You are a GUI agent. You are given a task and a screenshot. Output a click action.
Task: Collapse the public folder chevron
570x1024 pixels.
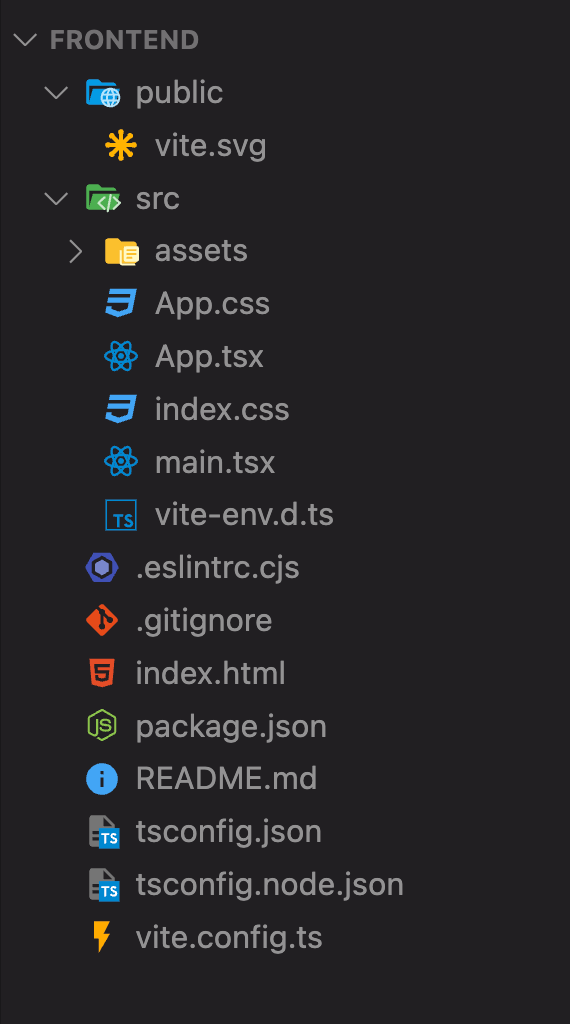(x=56, y=92)
